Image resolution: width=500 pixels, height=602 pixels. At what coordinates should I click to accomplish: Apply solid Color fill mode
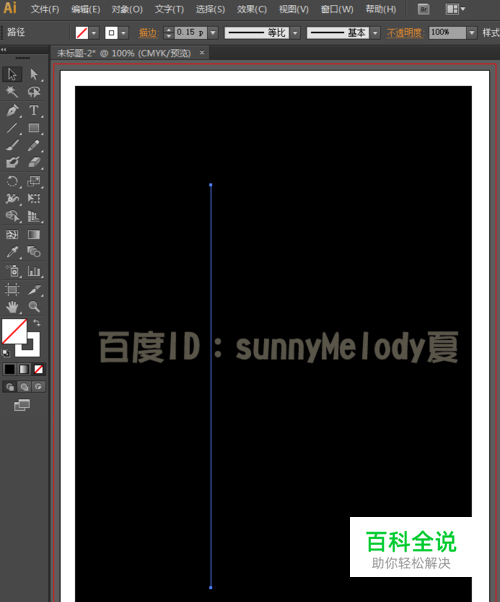click(x=10, y=369)
